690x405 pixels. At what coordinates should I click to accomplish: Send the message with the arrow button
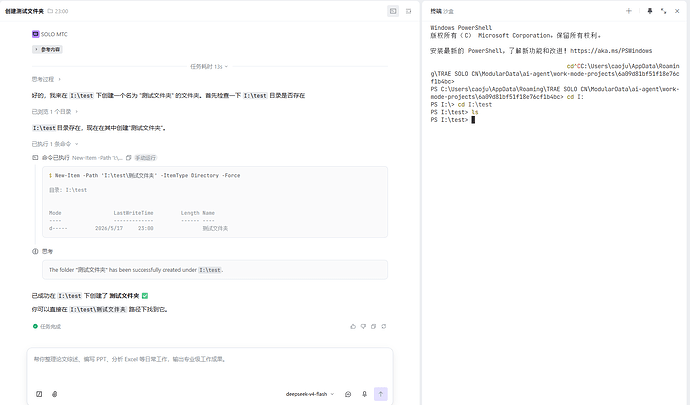381,394
